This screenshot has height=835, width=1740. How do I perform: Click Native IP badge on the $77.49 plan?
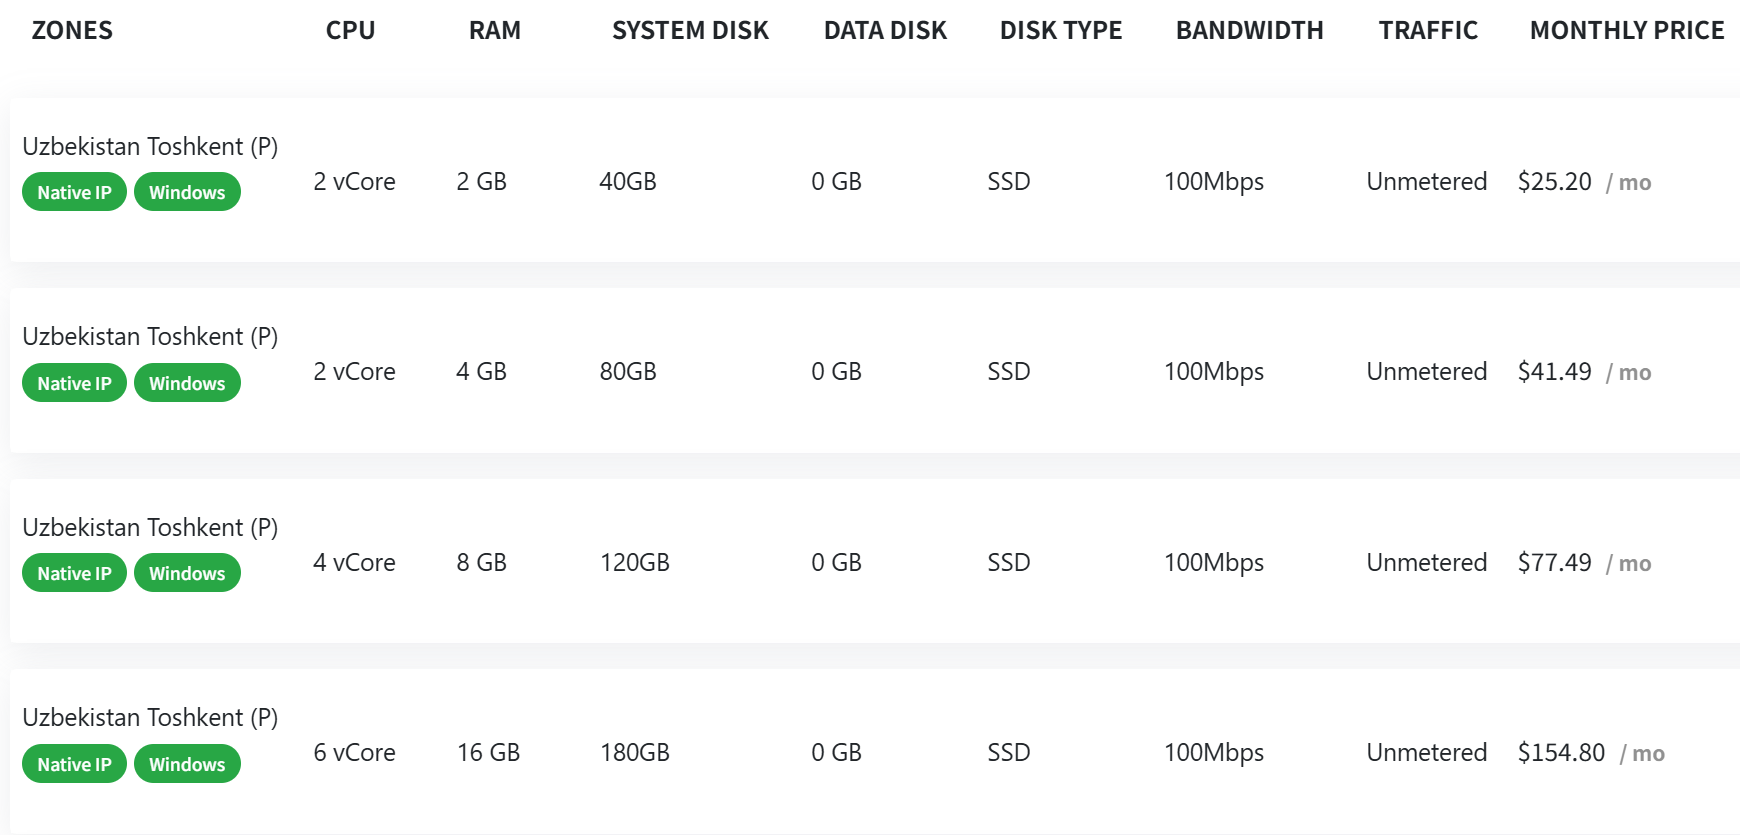[x=74, y=573]
